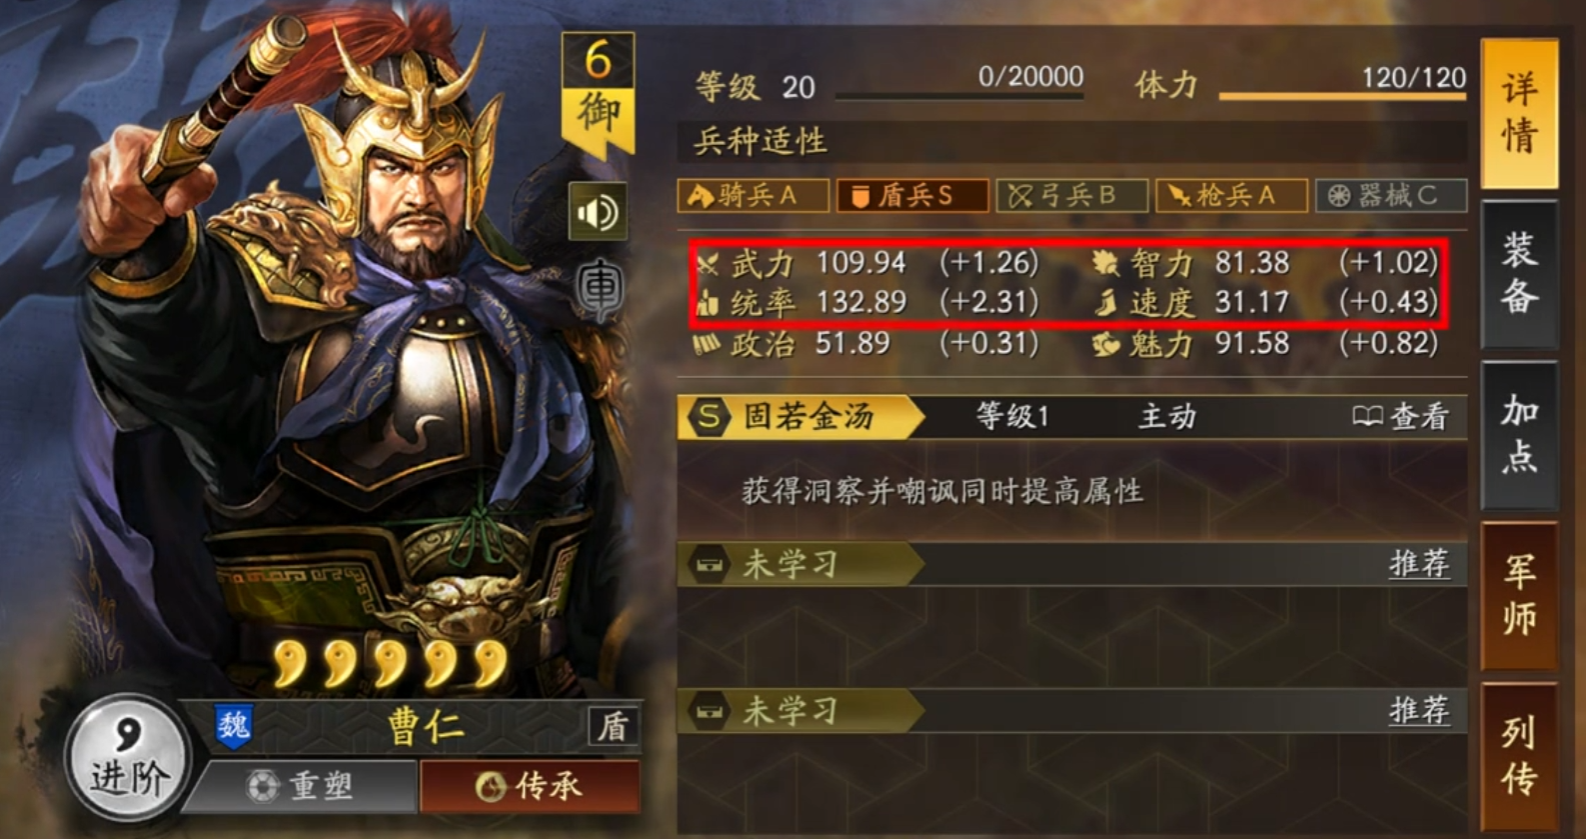
Task: Expand the first 未学习 skill slot
Action: [x=1072, y=564]
